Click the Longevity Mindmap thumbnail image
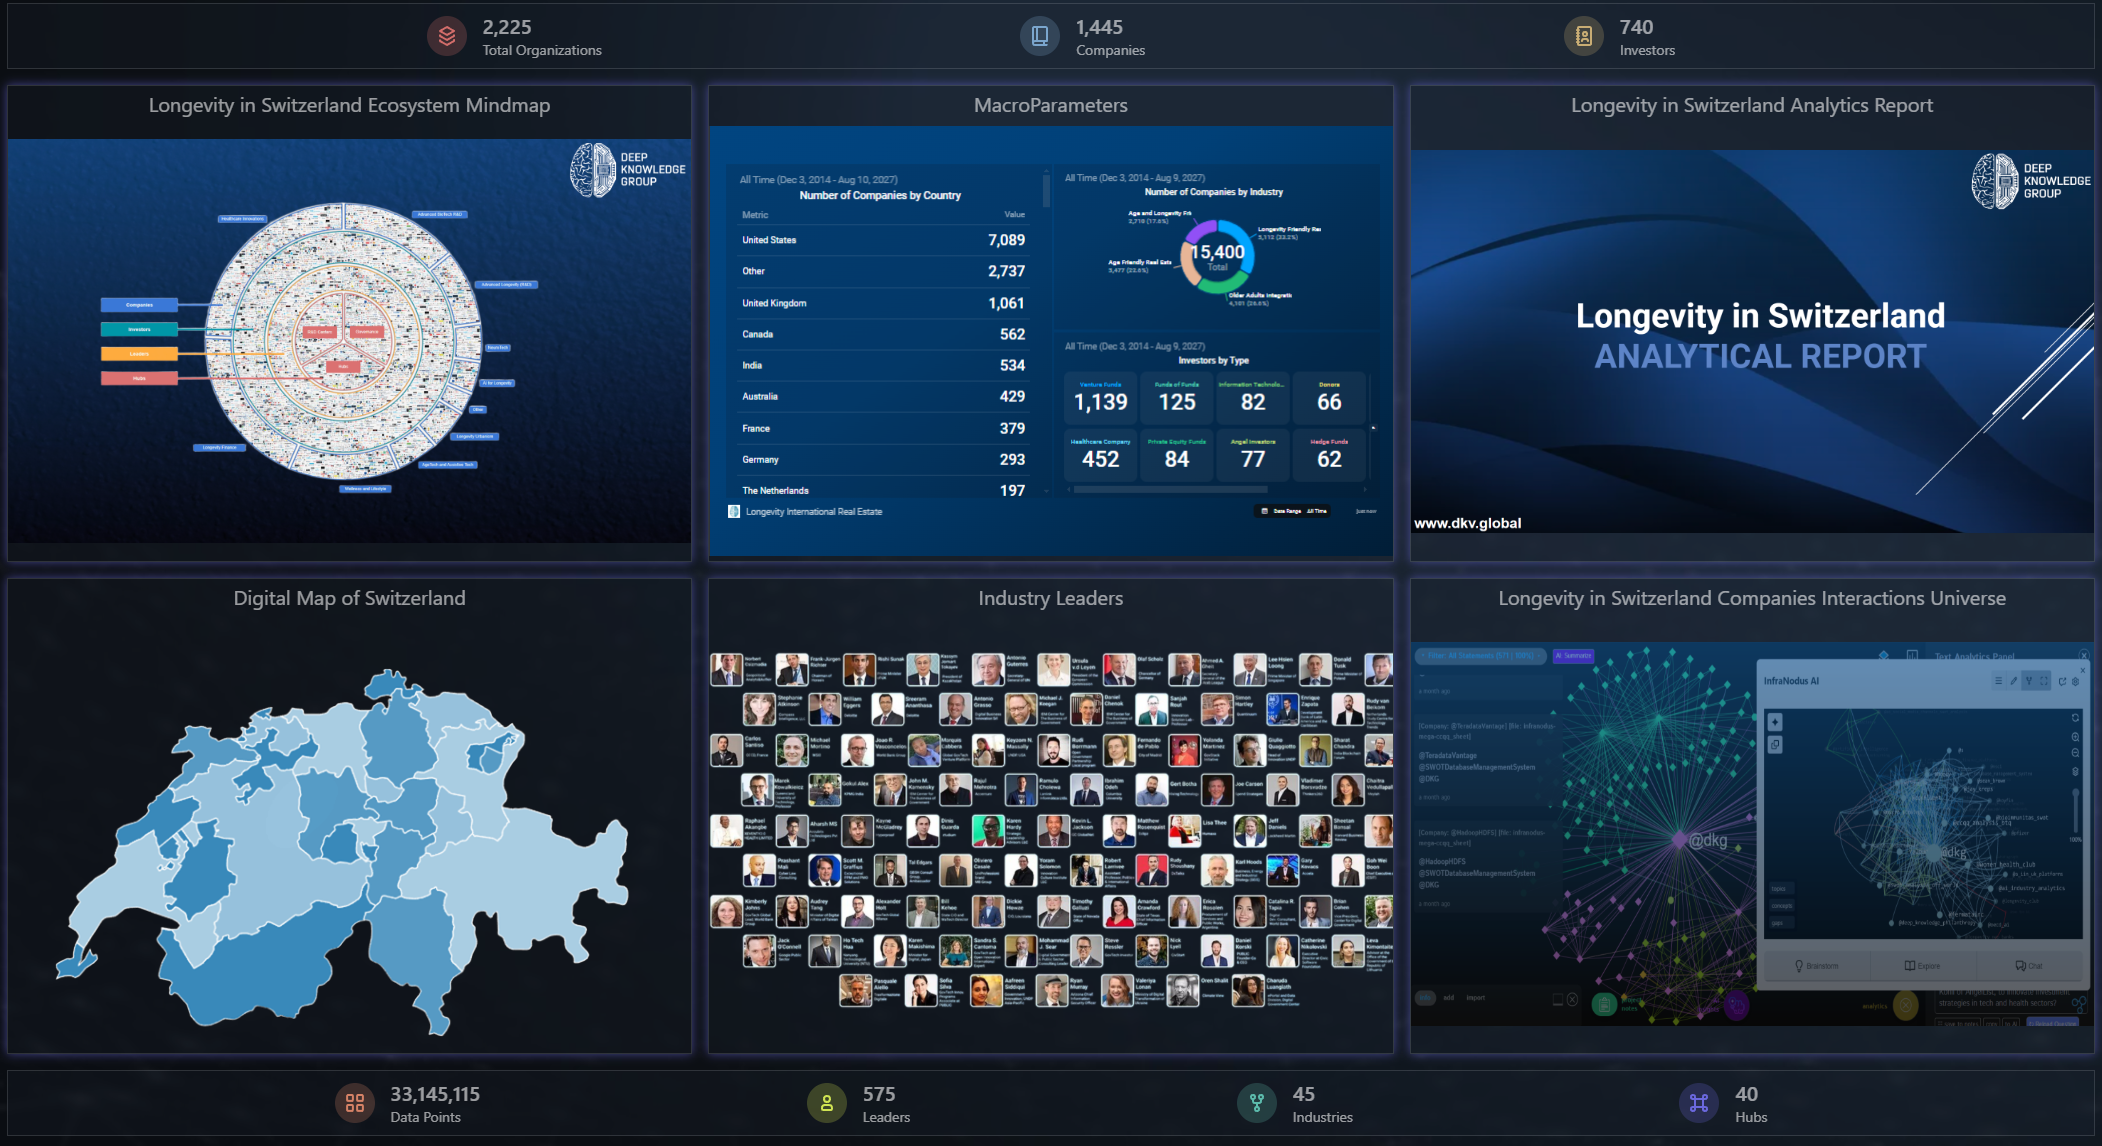Image resolution: width=2102 pixels, height=1146 pixels. [349, 340]
